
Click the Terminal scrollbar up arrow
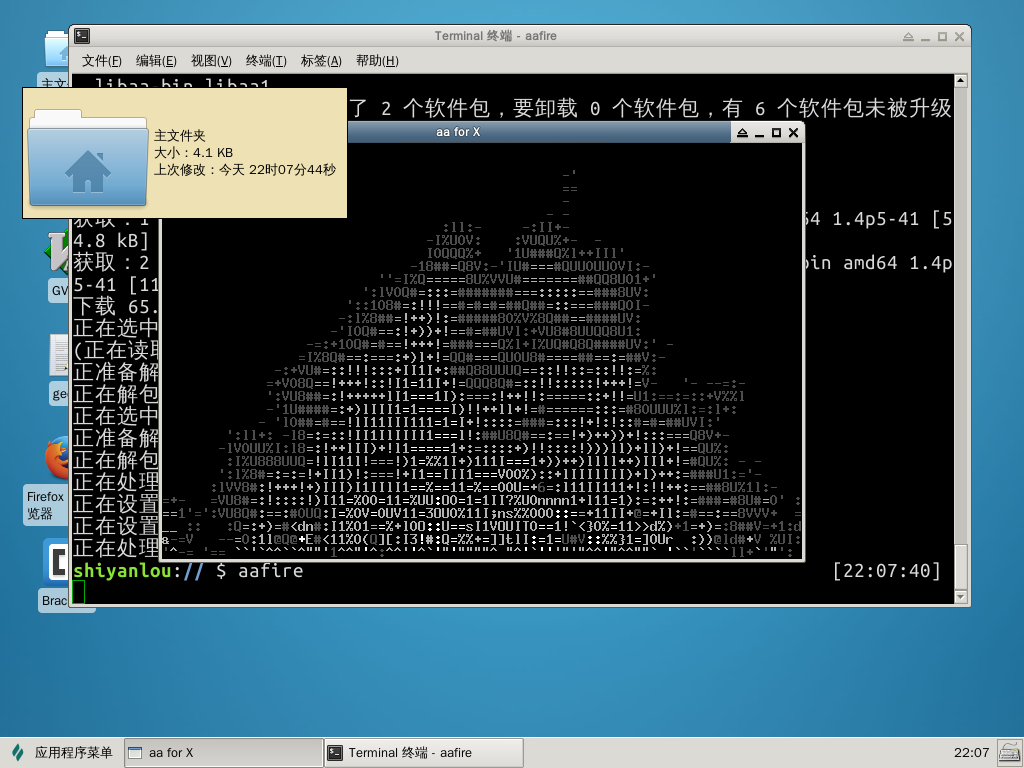[960, 79]
